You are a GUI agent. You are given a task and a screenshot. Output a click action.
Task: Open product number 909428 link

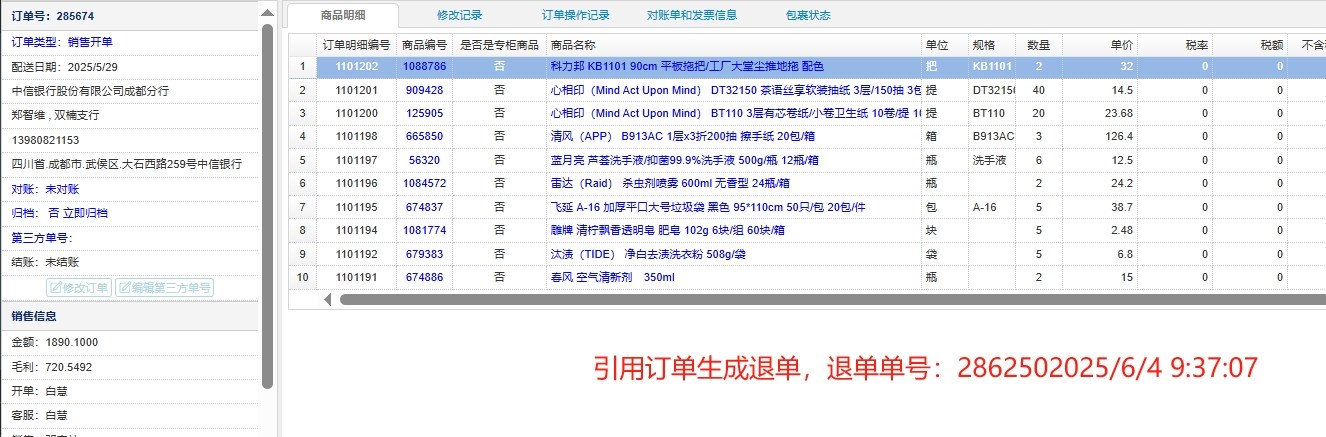pyautogui.click(x=424, y=90)
